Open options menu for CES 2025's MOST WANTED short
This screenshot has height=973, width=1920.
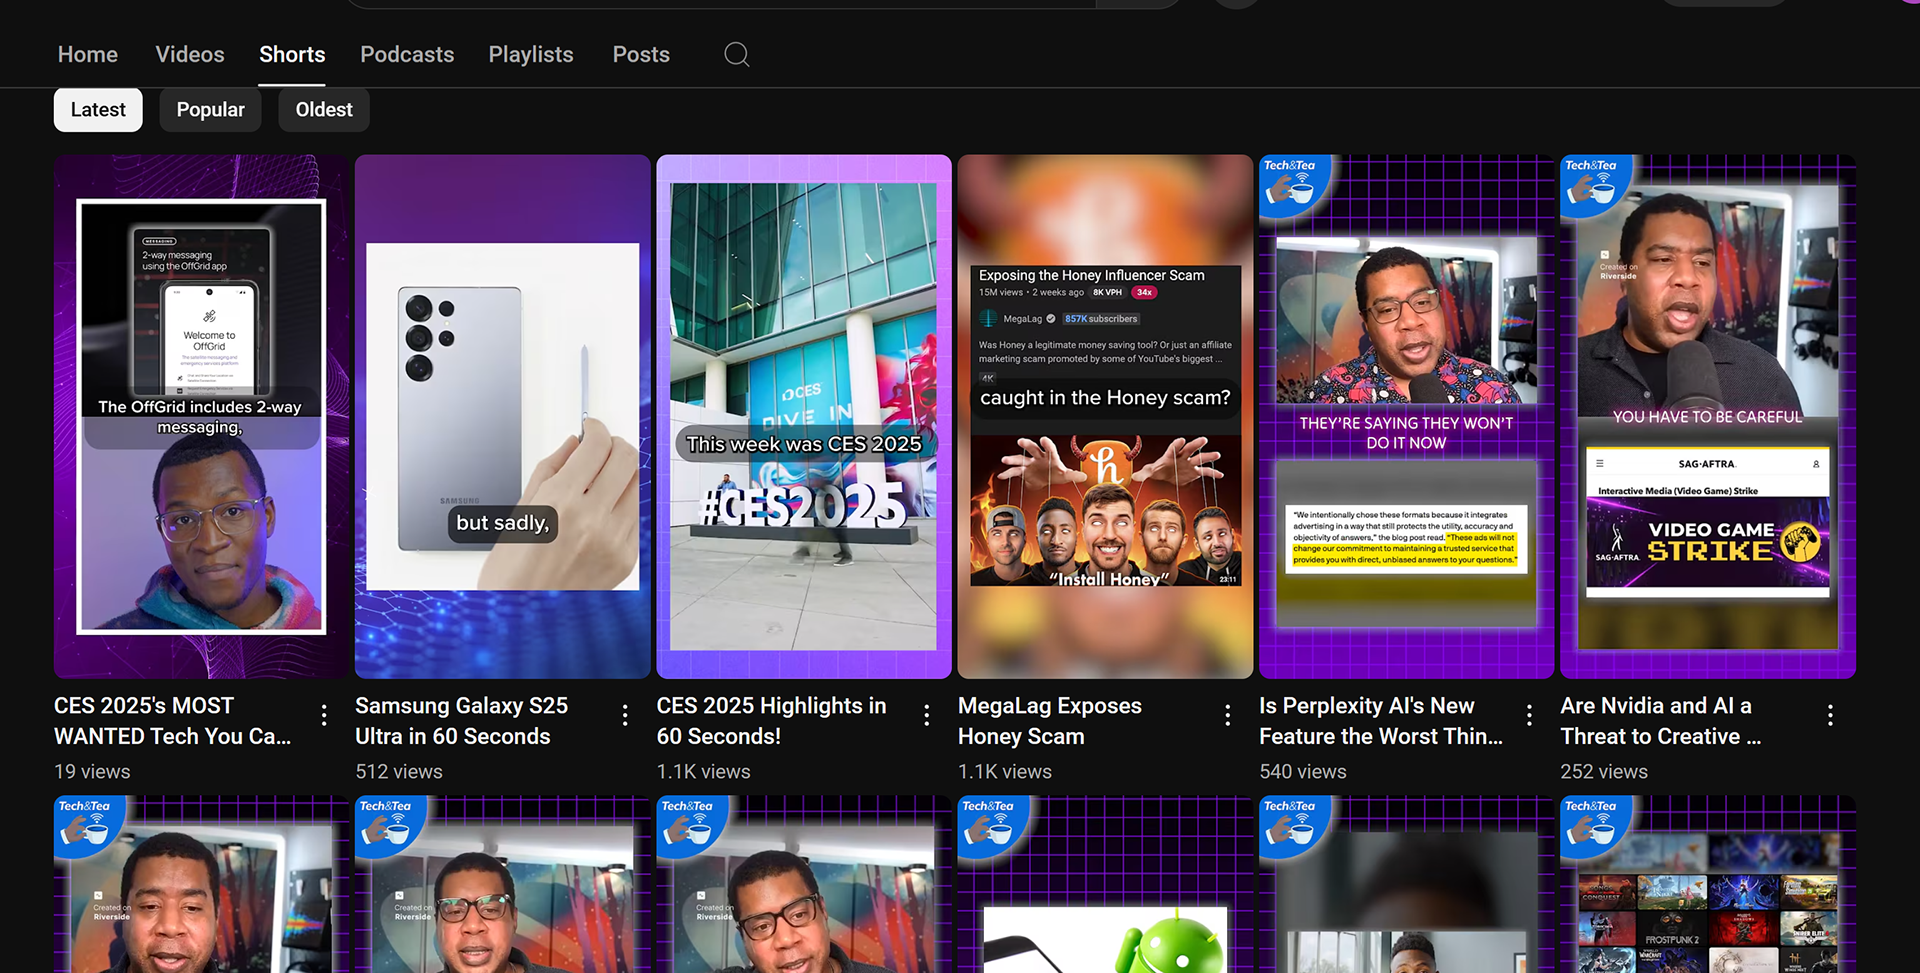[x=324, y=715]
